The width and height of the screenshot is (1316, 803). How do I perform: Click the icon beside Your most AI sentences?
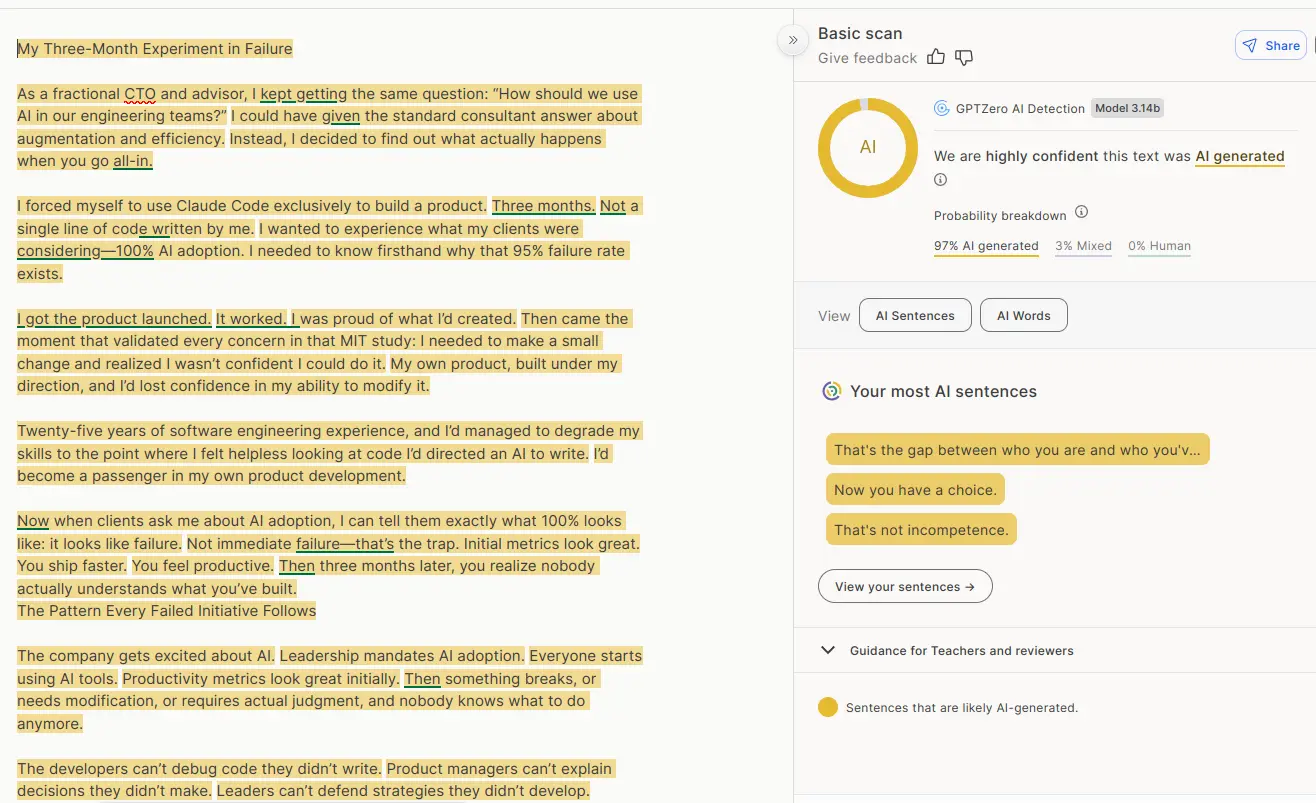(x=831, y=391)
